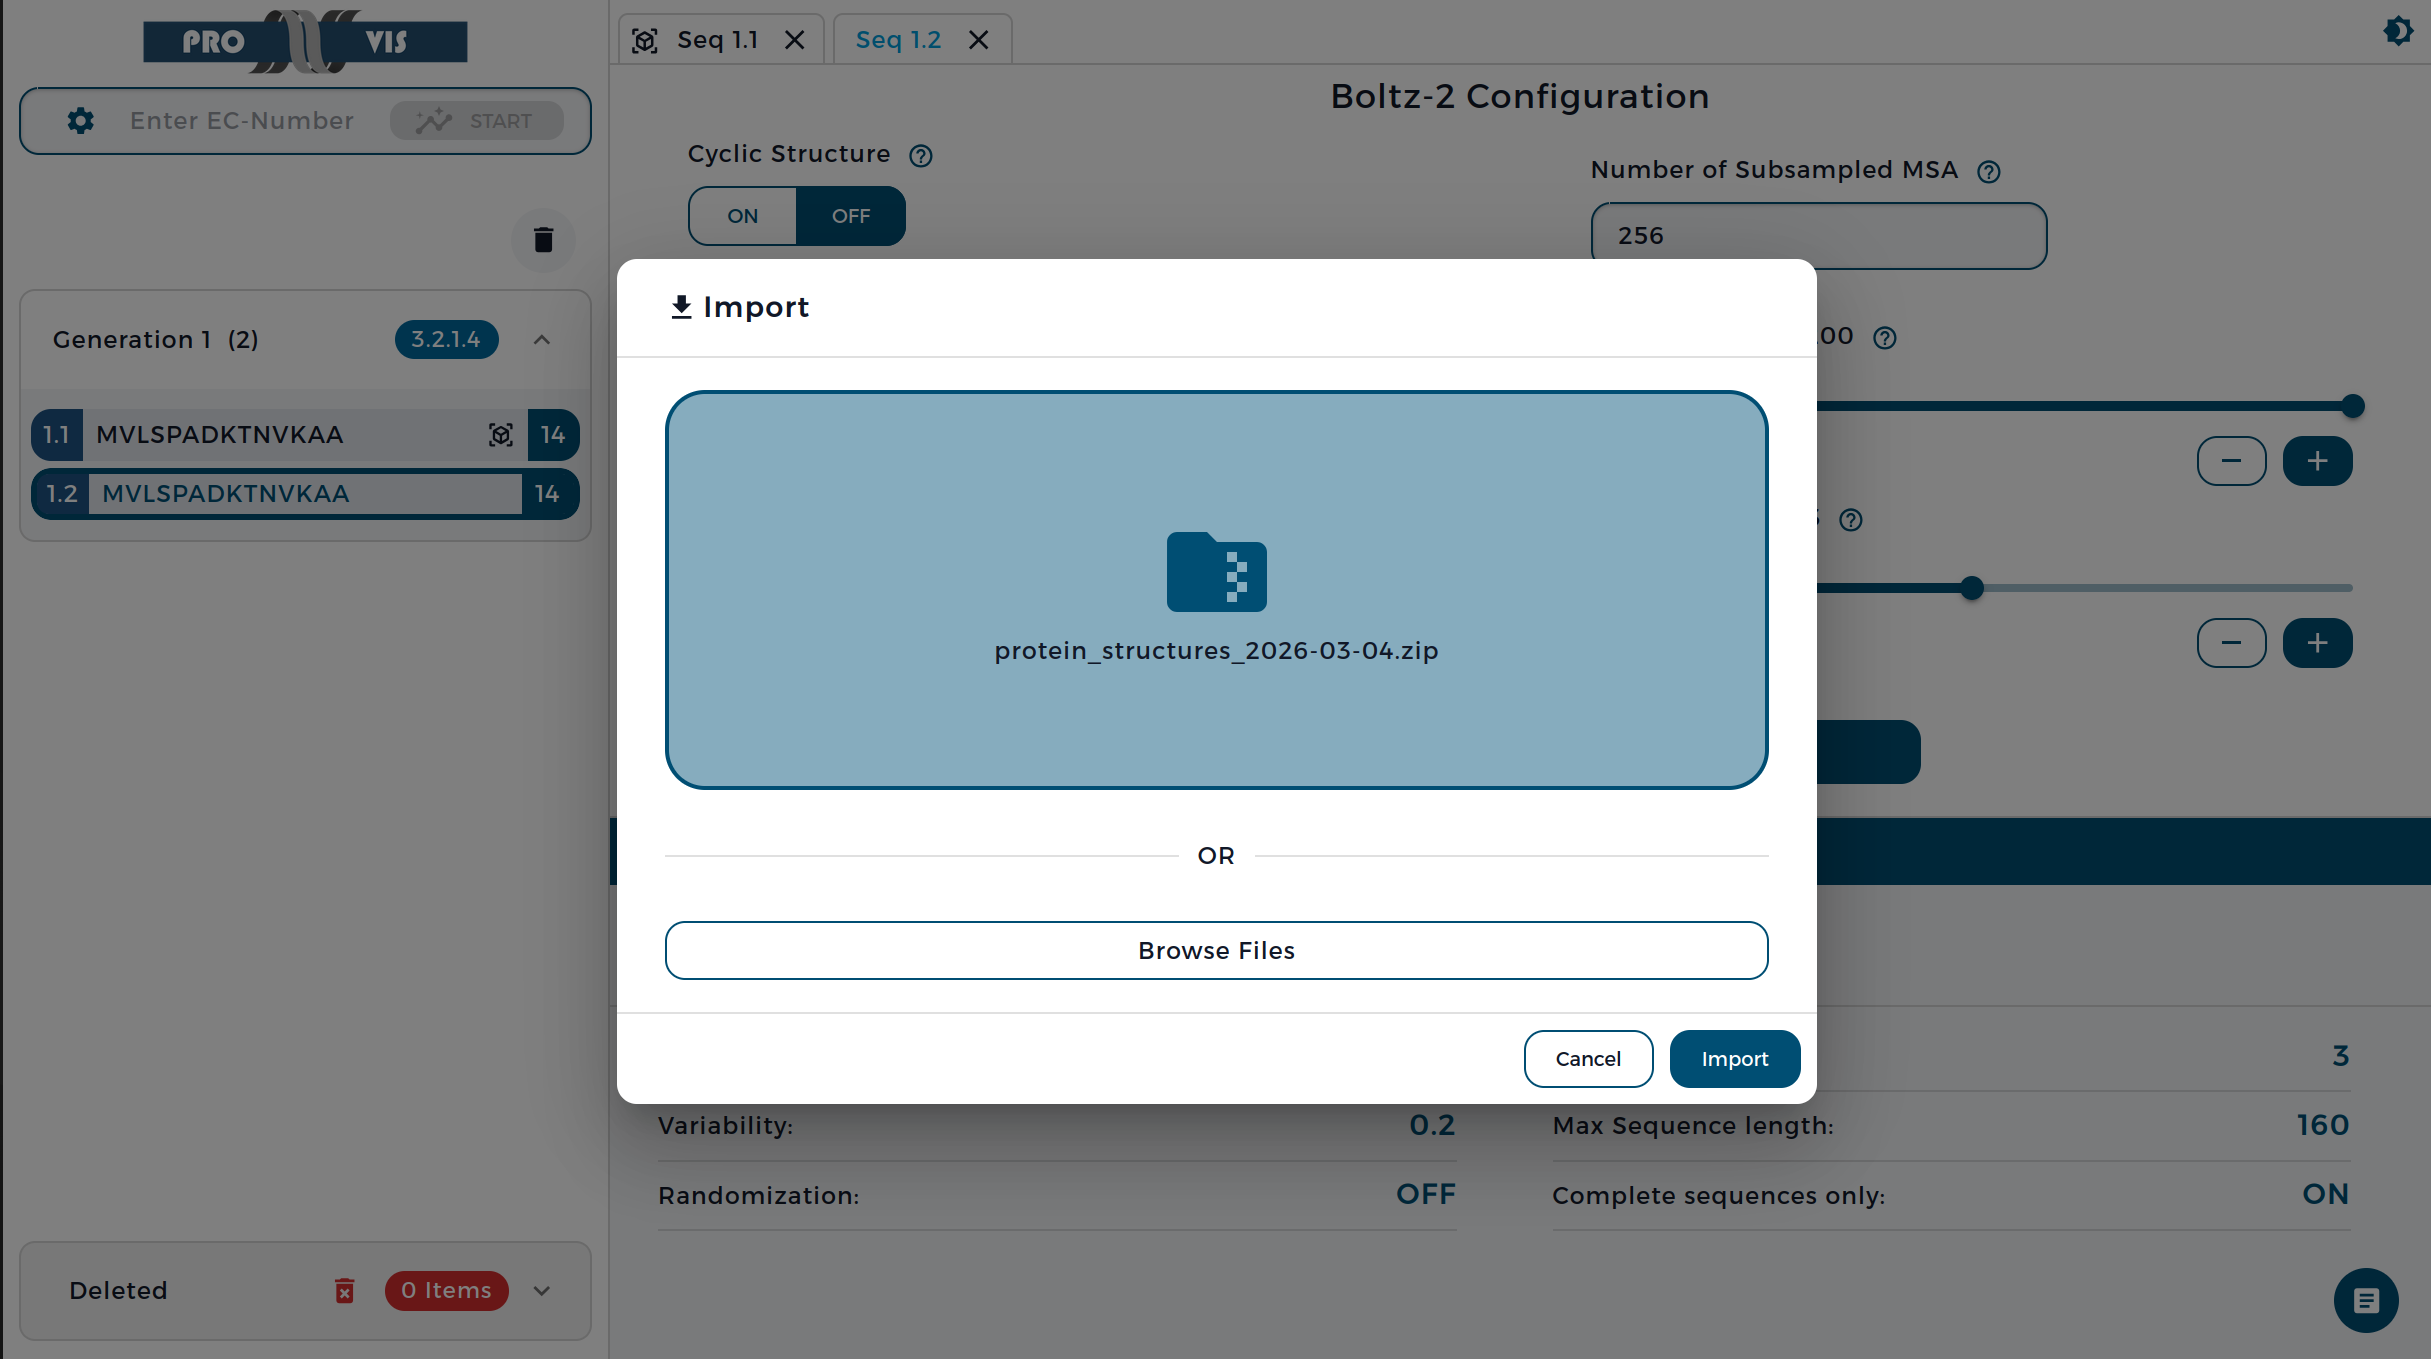
Task: Turn Cyclic Structure ON
Action: click(742, 216)
